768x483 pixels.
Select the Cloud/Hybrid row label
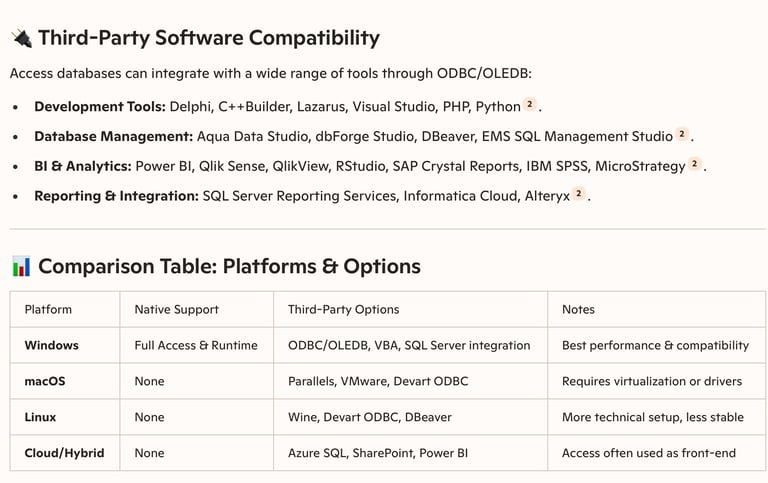click(63, 453)
